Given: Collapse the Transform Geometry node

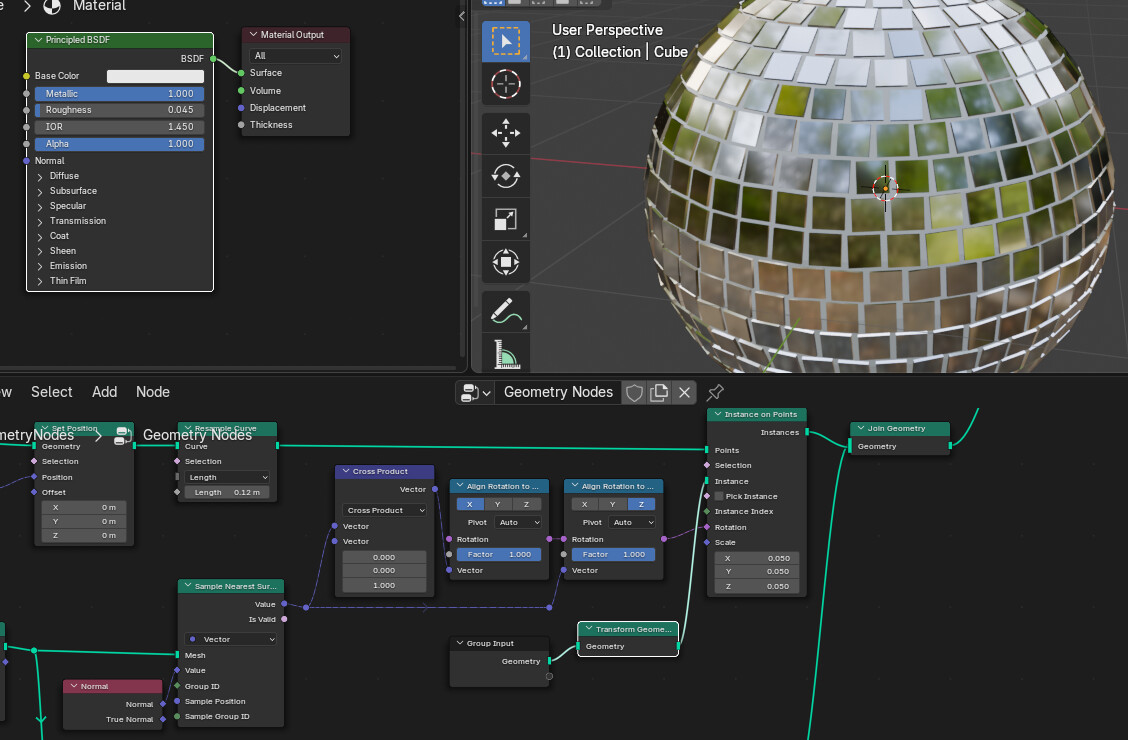Looking at the screenshot, I should (588, 629).
